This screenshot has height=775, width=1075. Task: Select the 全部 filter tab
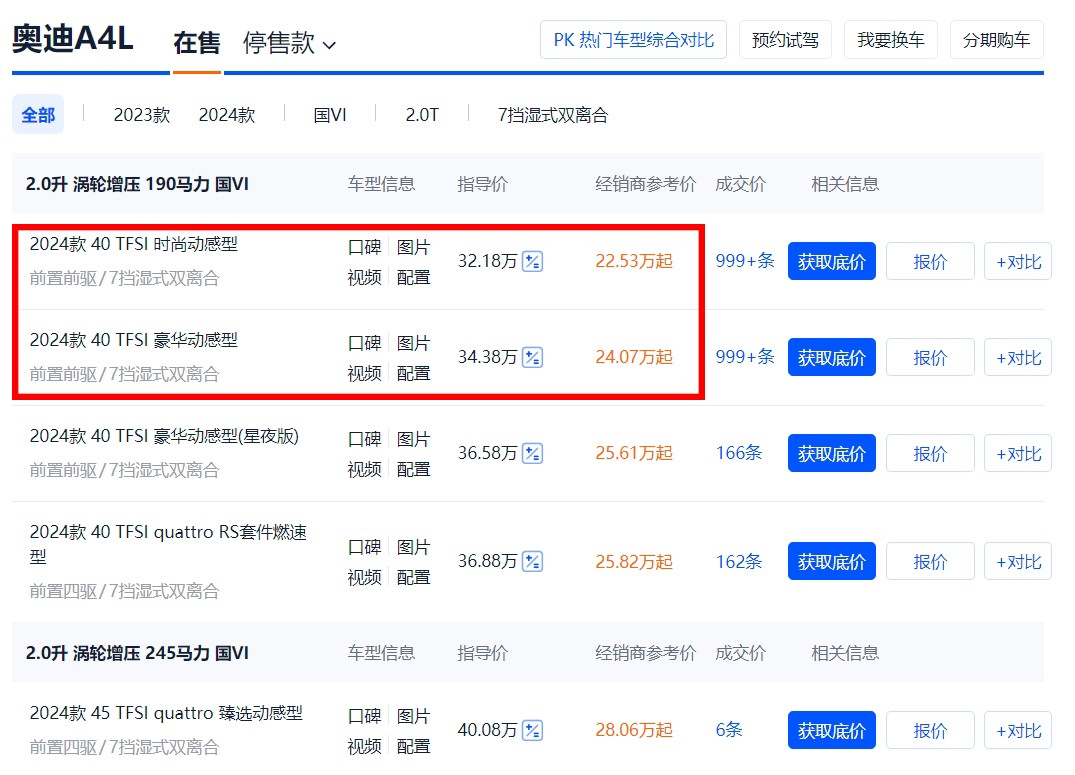click(38, 115)
